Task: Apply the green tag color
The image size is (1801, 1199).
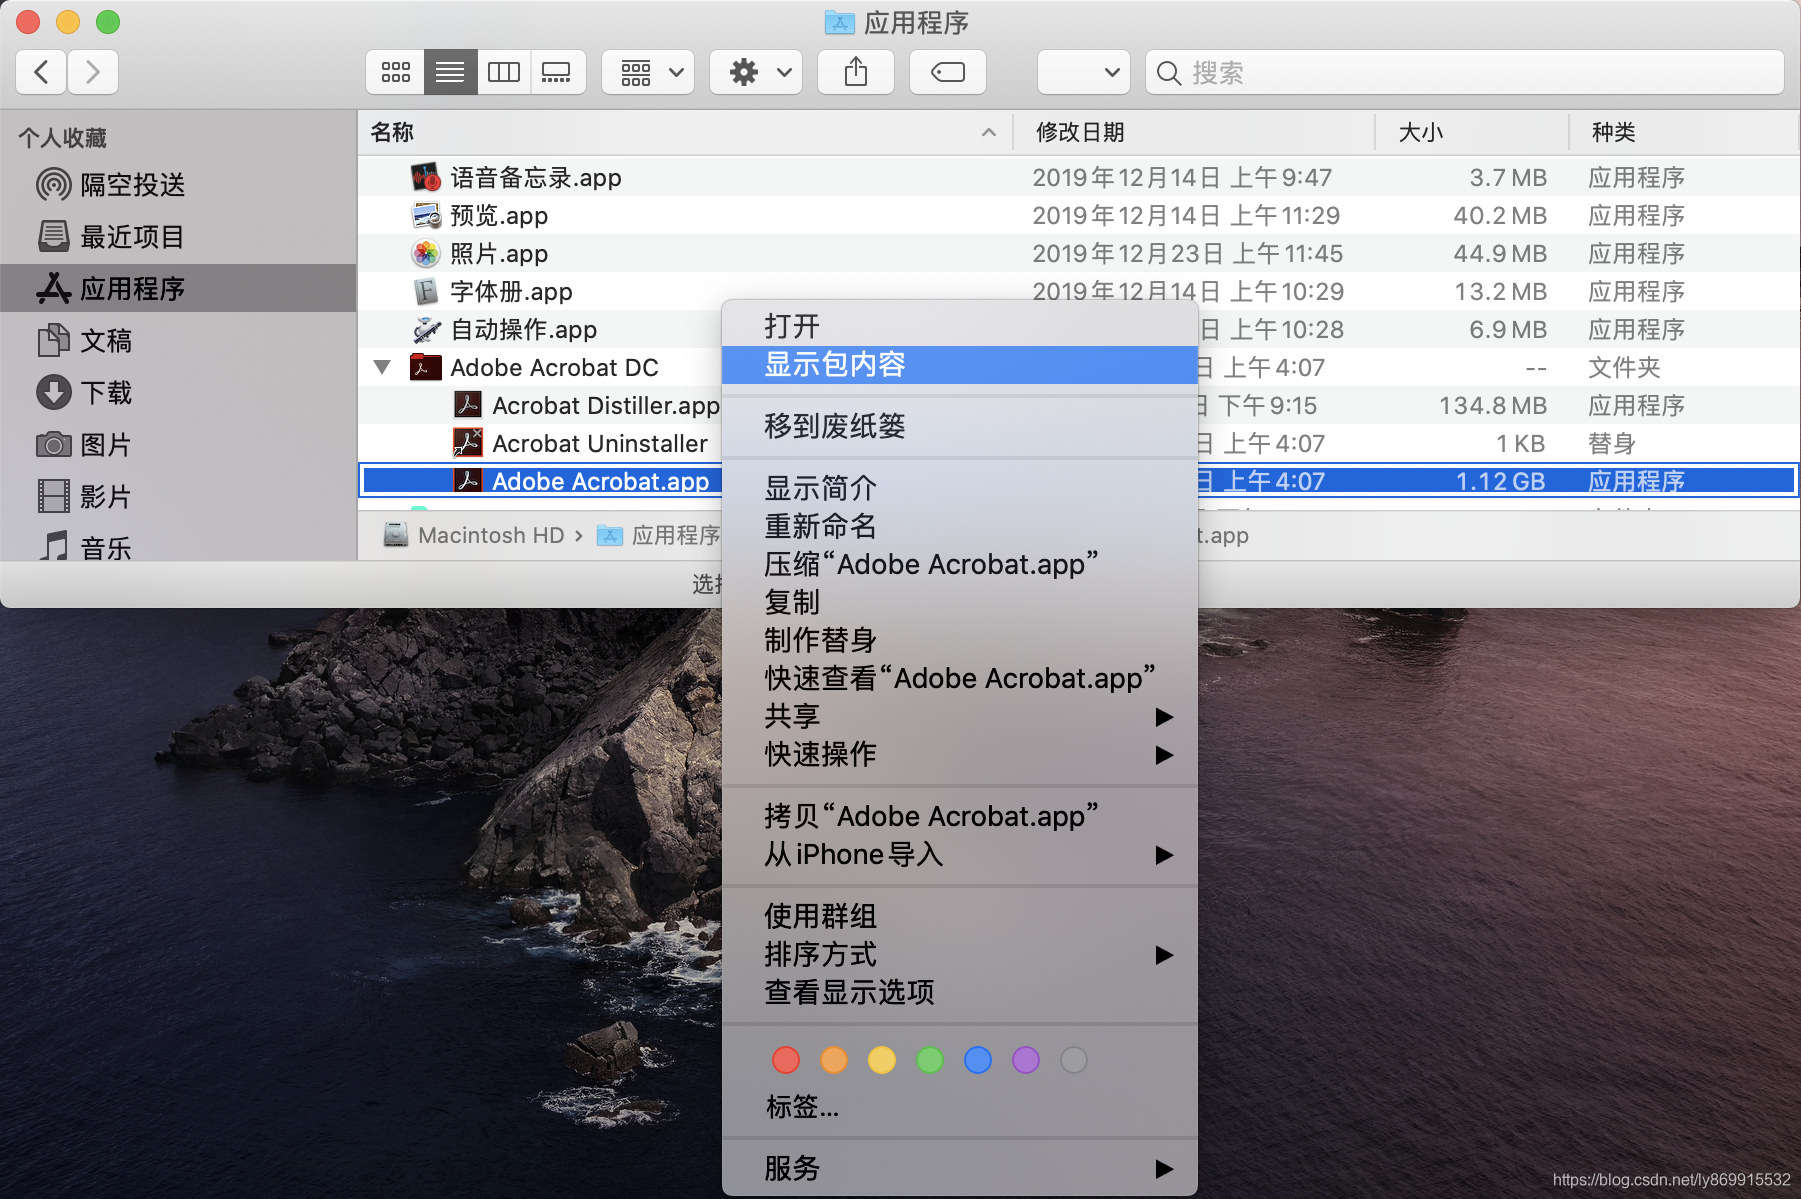Action: (x=930, y=1060)
